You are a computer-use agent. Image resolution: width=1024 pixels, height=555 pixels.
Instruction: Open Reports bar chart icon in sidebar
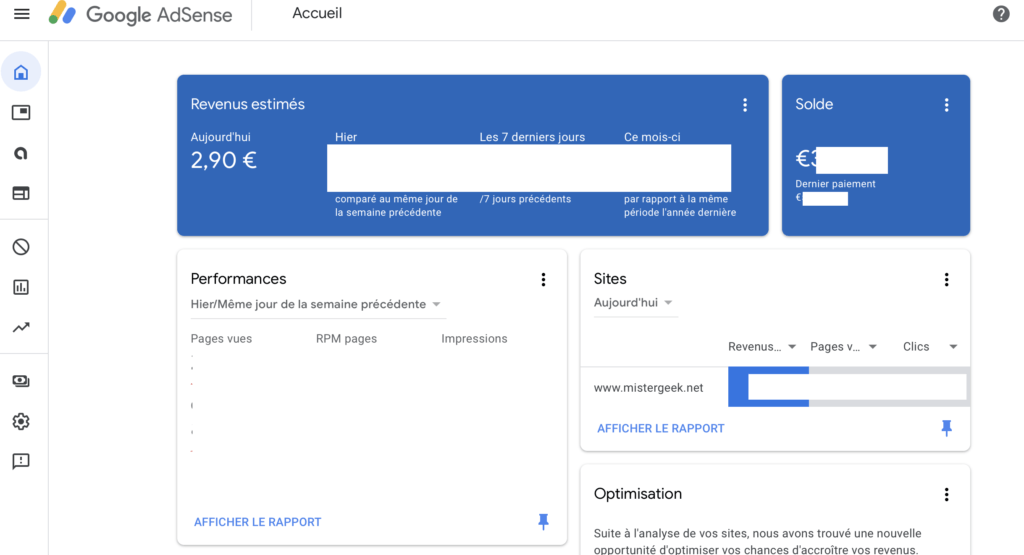21,287
